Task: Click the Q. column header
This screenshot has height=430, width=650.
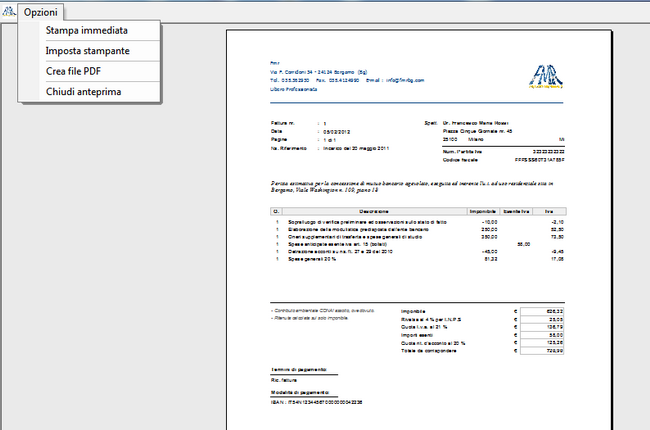Action: point(276,211)
